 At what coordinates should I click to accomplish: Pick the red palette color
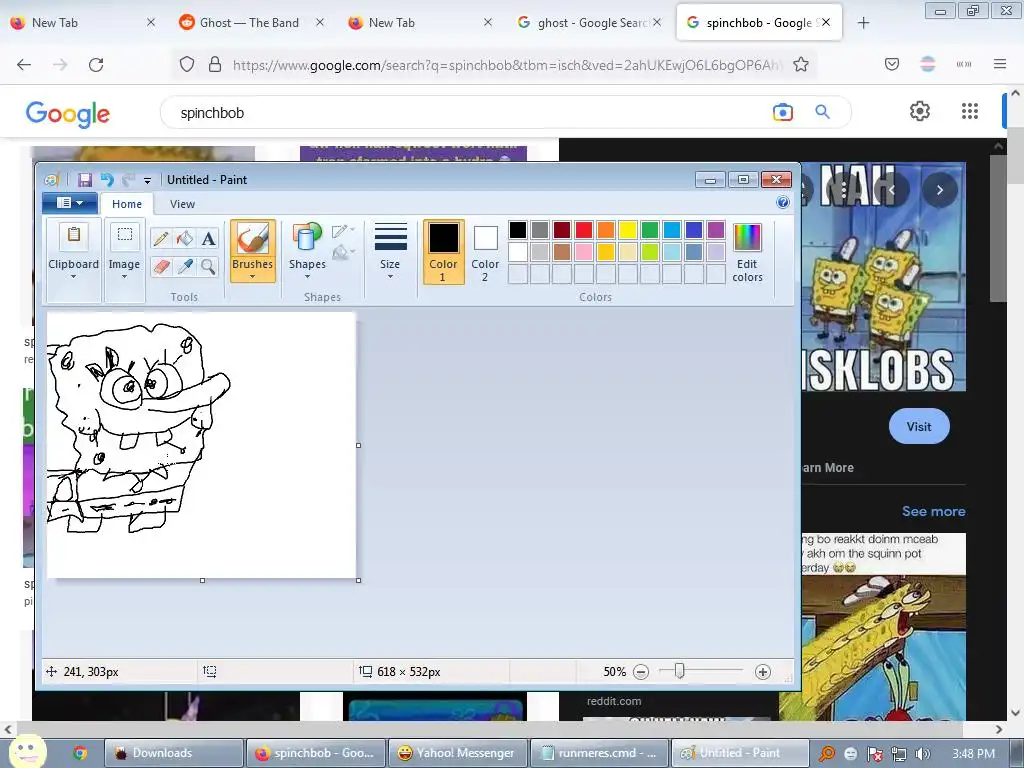coord(584,230)
